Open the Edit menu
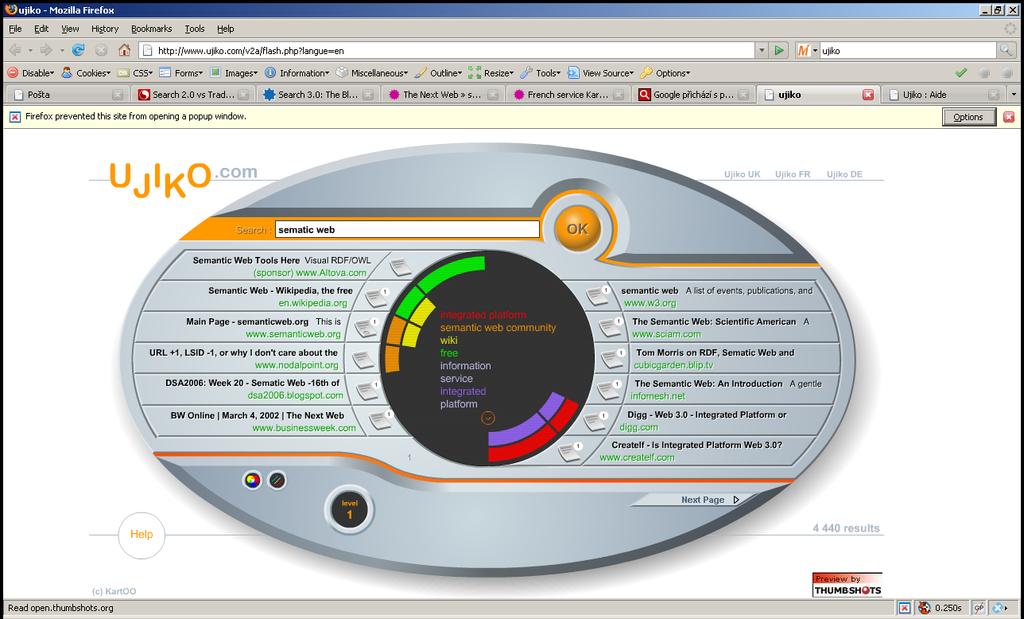The width and height of the screenshot is (1024, 619). point(41,29)
